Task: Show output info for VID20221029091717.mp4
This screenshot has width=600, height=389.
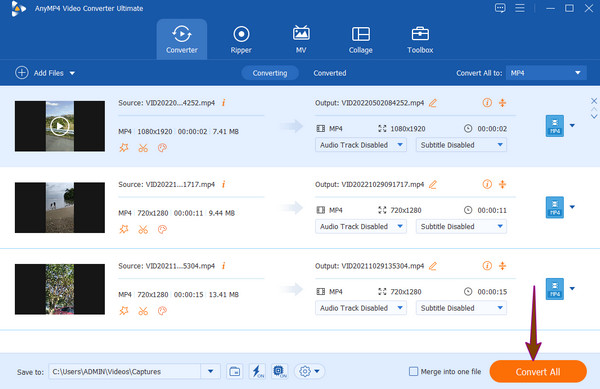Action: tap(487, 184)
